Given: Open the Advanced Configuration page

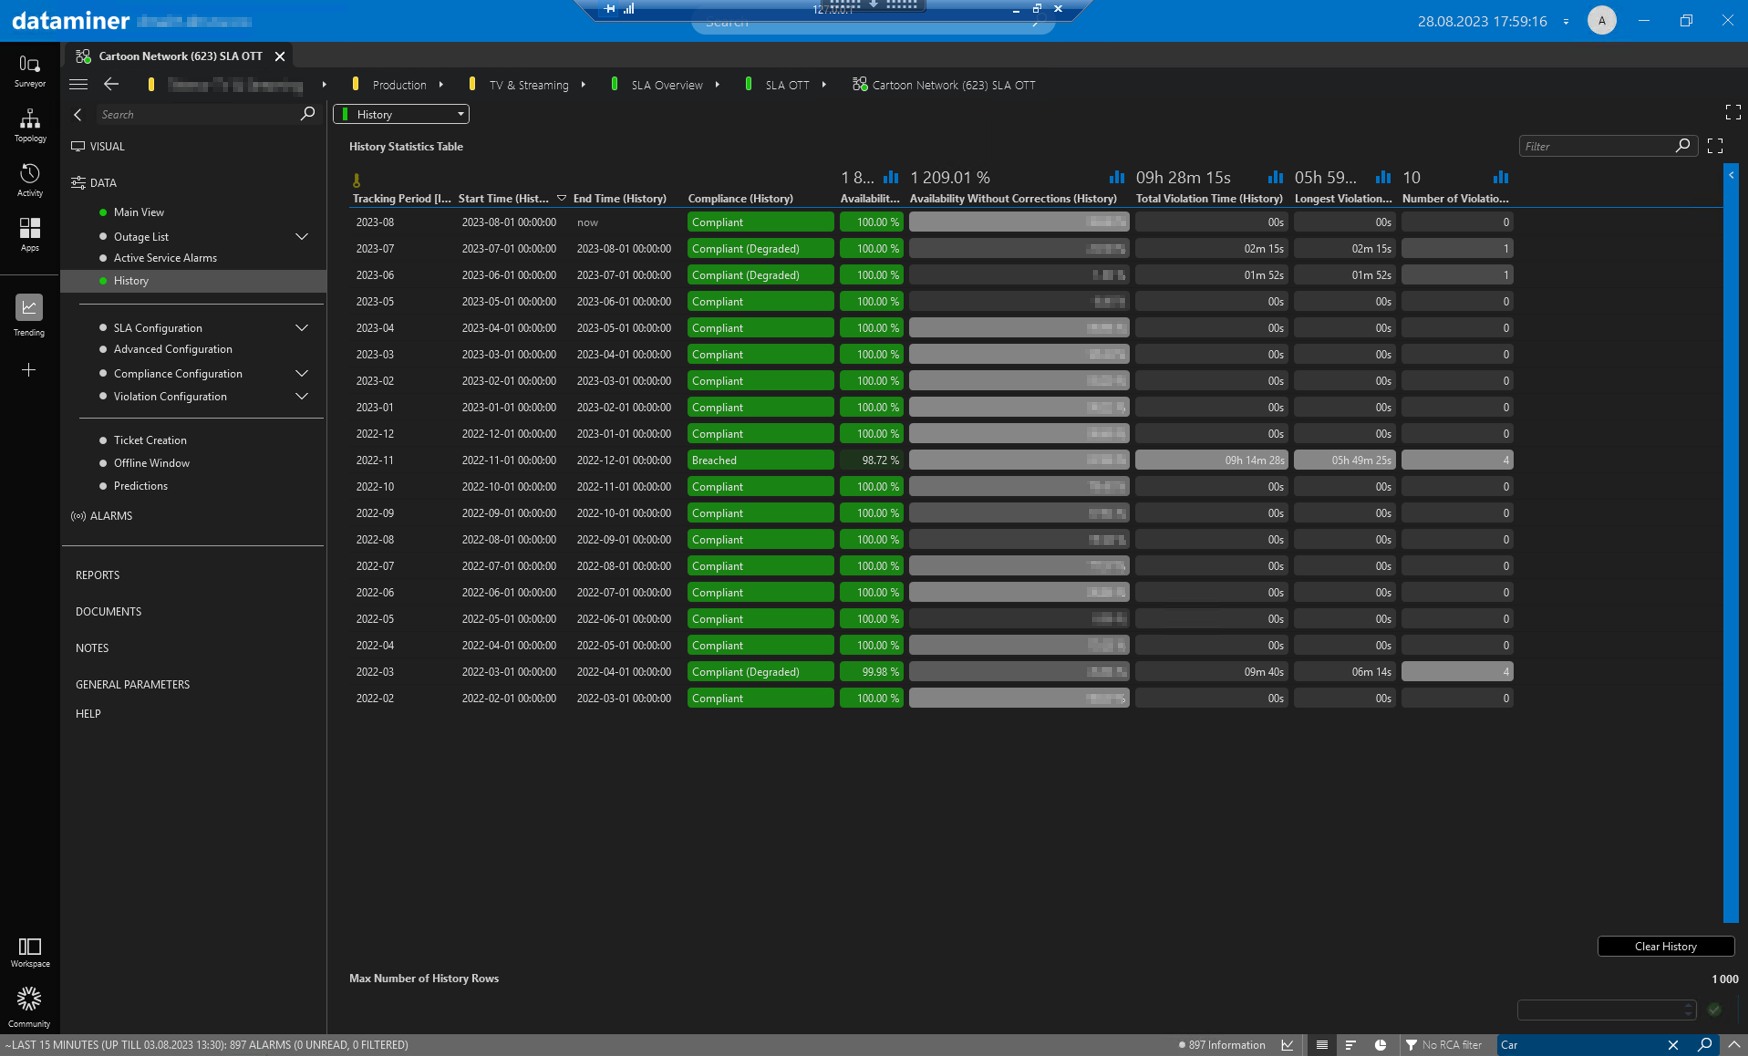Looking at the screenshot, I should (173, 349).
